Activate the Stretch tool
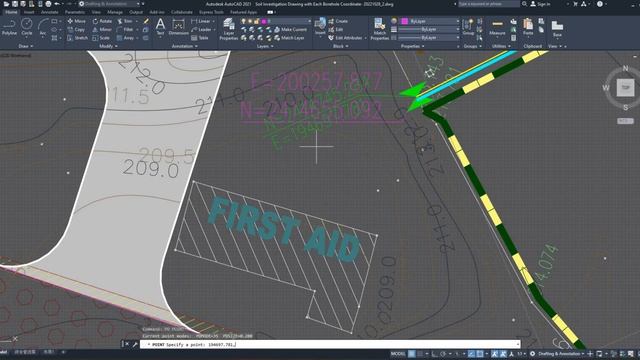The image size is (640, 360). click(77, 38)
